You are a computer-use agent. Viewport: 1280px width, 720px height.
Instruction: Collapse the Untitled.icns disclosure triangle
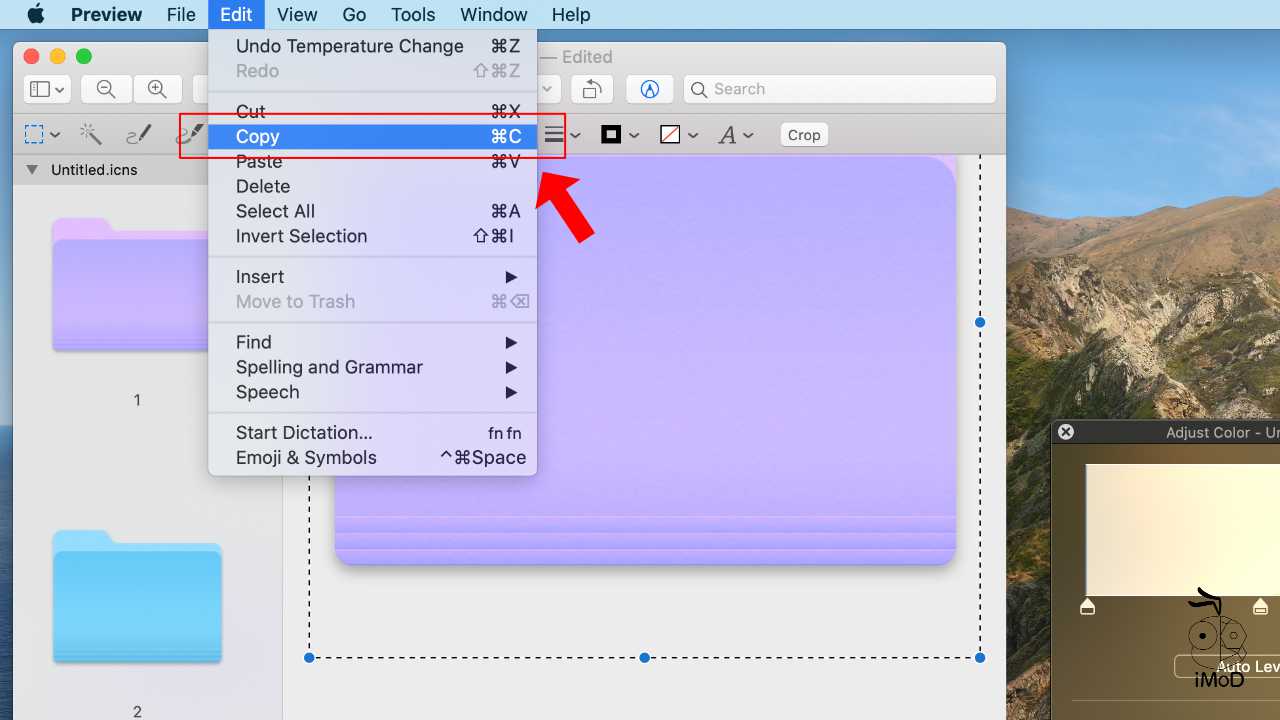tap(32, 170)
